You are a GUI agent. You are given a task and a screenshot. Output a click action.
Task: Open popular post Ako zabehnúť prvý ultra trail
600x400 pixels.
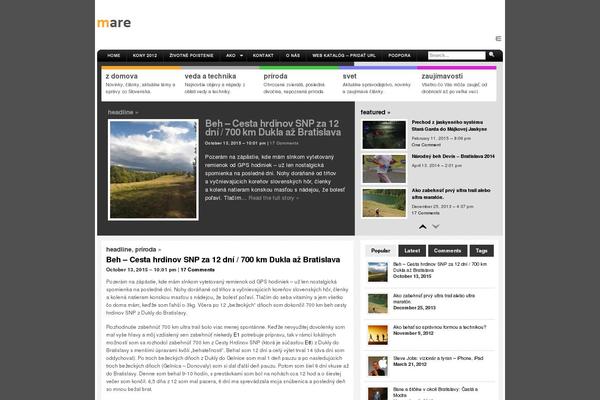[x=434, y=299]
